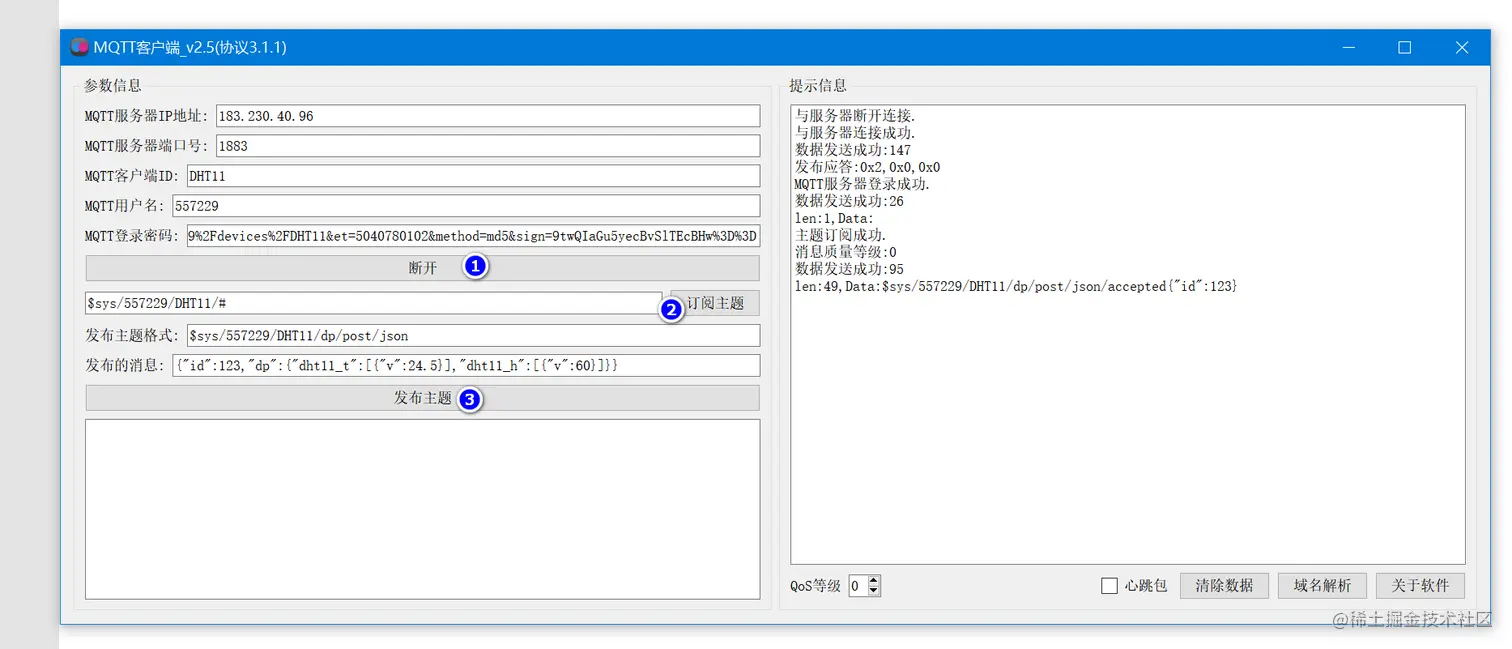Click the 订阅主题 subscribe button
The image size is (1512, 649).
715,303
